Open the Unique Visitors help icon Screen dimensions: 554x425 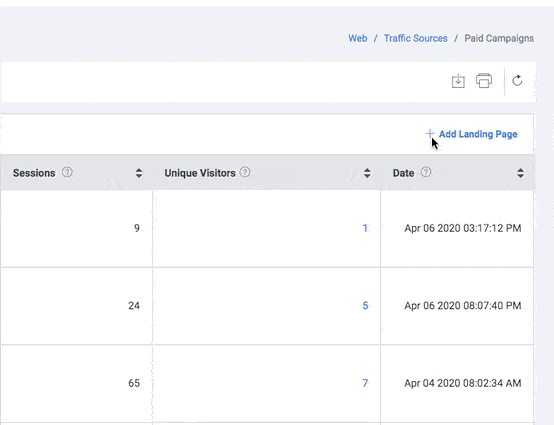tap(245, 172)
